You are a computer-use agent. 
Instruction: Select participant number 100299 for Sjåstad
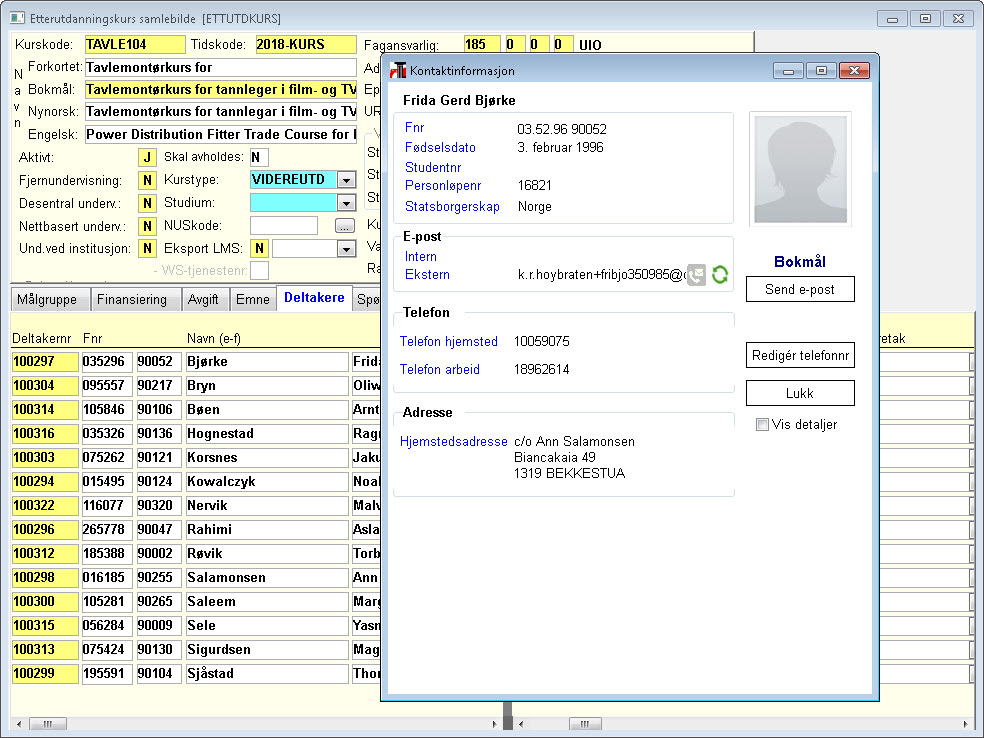tap(45, 674)
